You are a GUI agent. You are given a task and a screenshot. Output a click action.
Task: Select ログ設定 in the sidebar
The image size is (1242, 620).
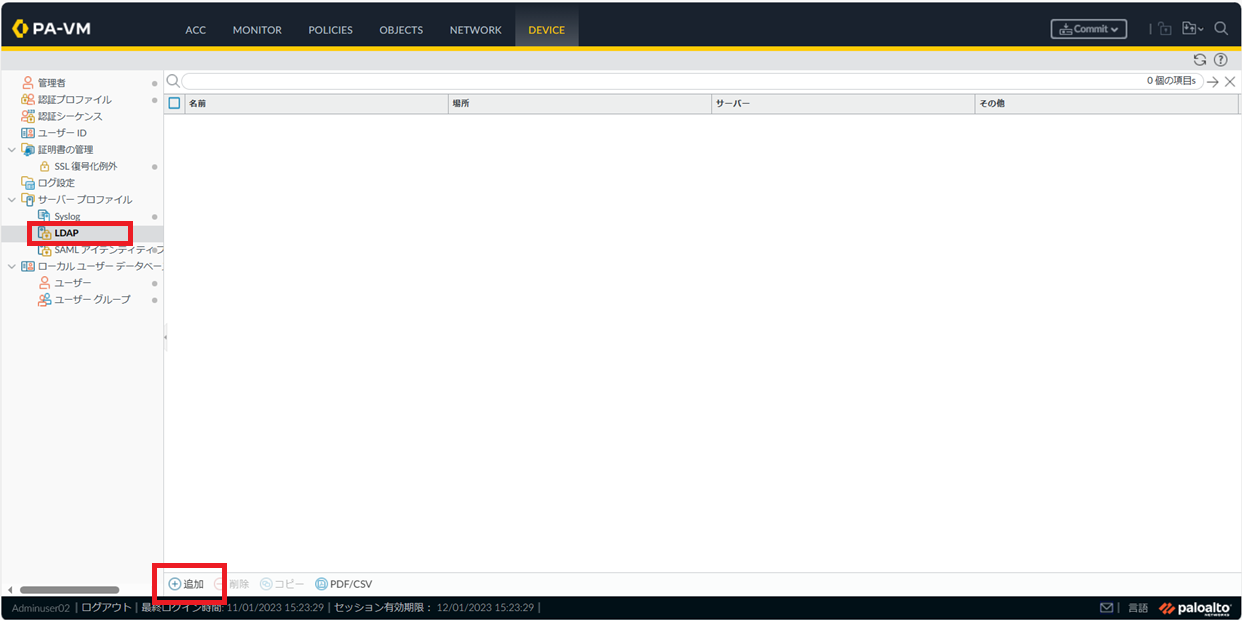coord(56,183)
